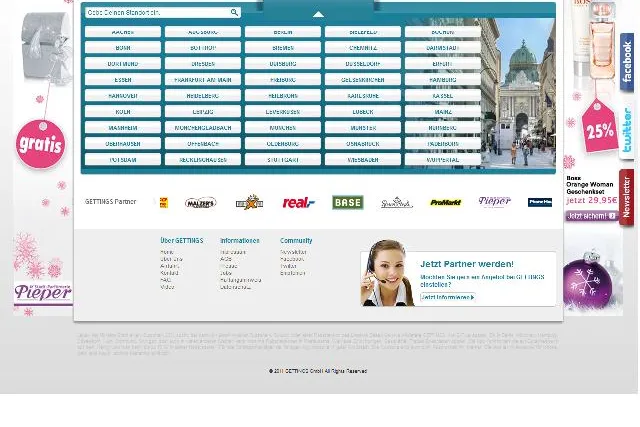Click the Vienna city photo

[x=518, y=93]
